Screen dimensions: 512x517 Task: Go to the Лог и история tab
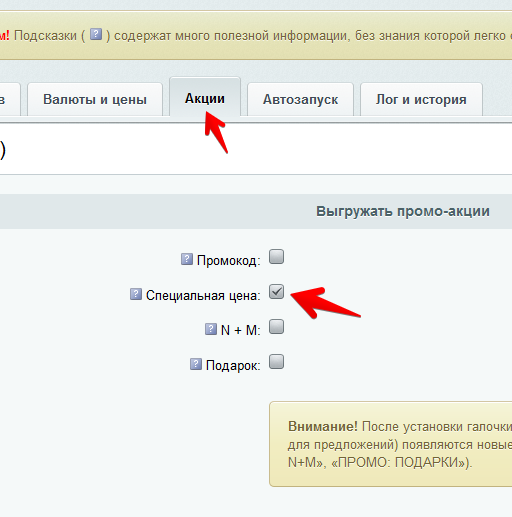(x=421, y=99)
